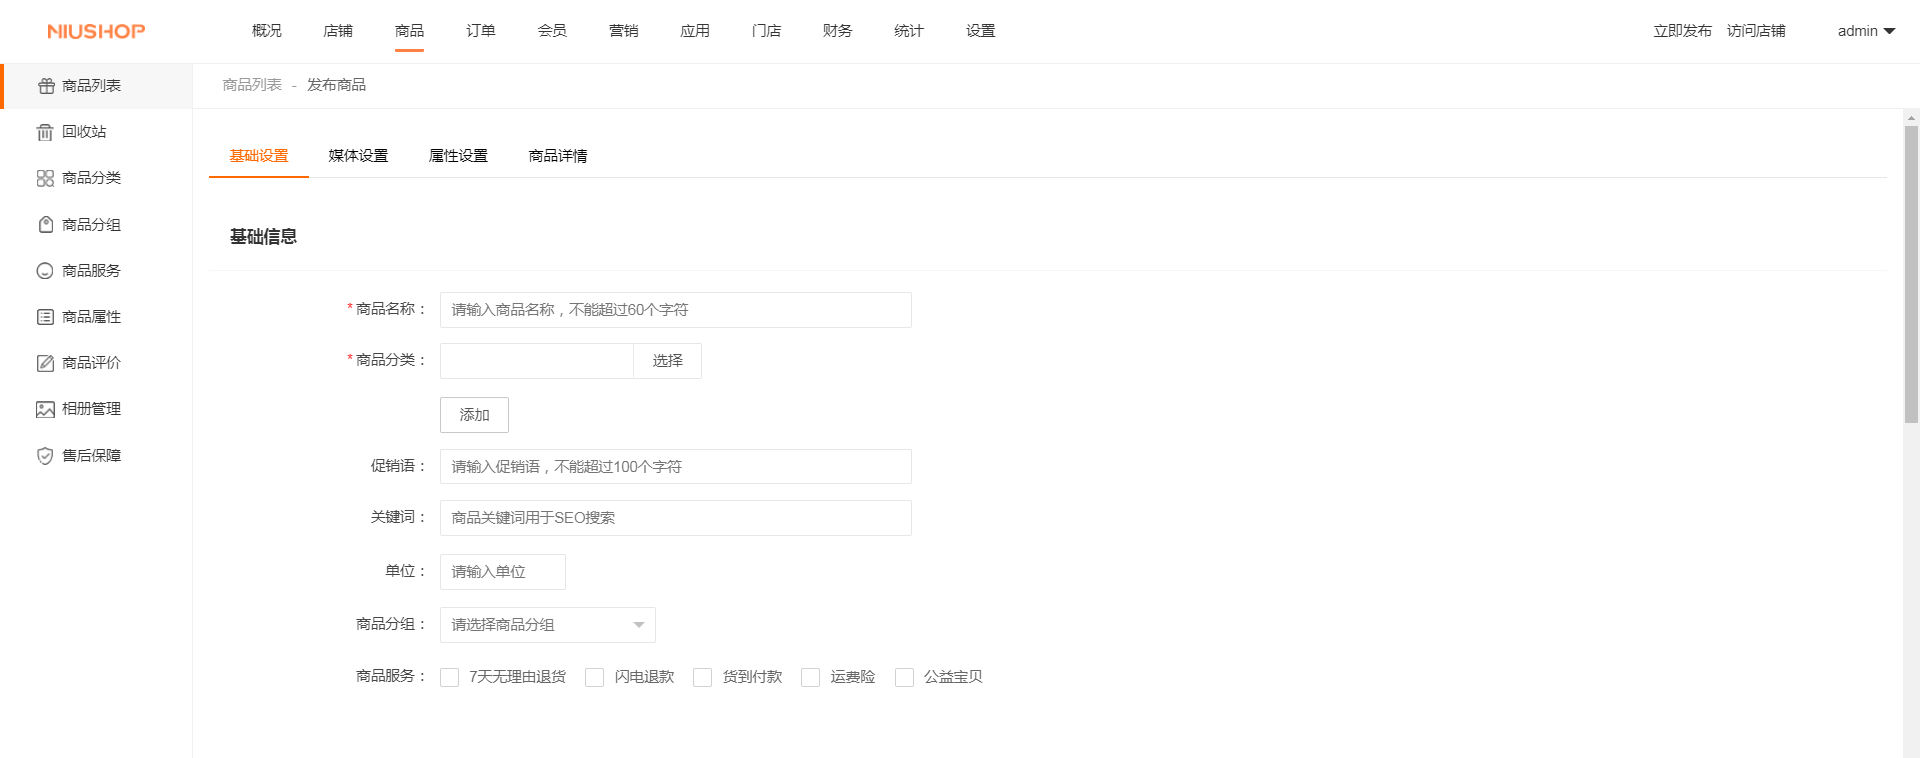Open the 财务 top menu
The width and height of the screenshot is (1920, 758).
[838, 31]
